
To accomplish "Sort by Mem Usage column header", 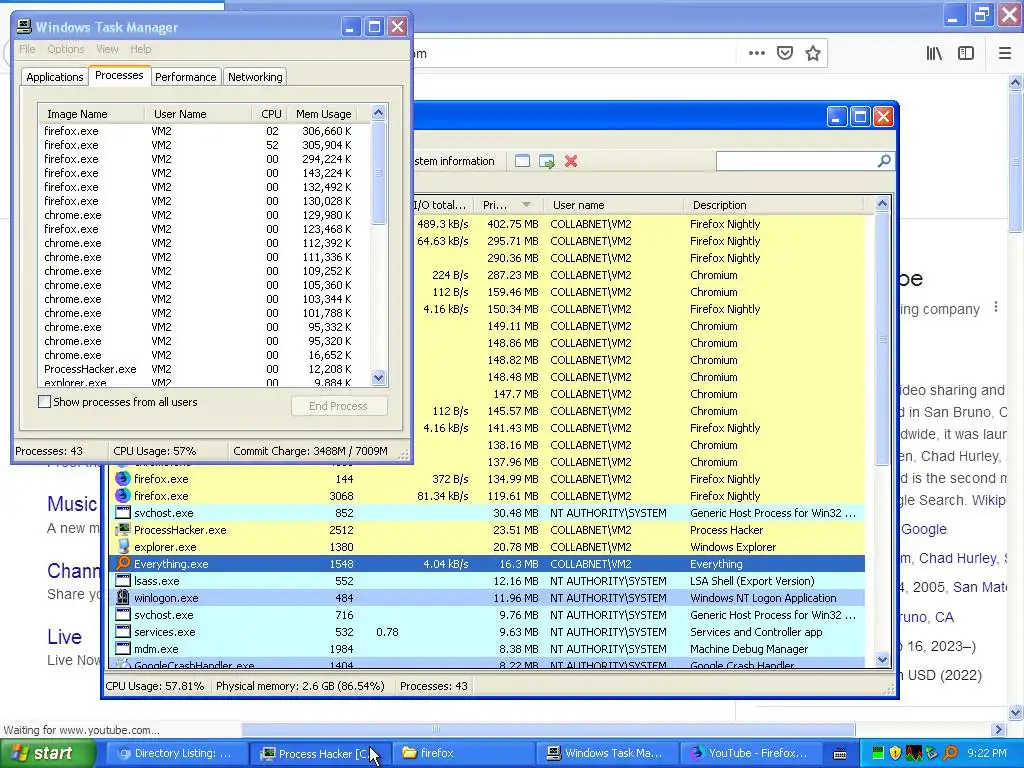I will click(x=323, y=114).
